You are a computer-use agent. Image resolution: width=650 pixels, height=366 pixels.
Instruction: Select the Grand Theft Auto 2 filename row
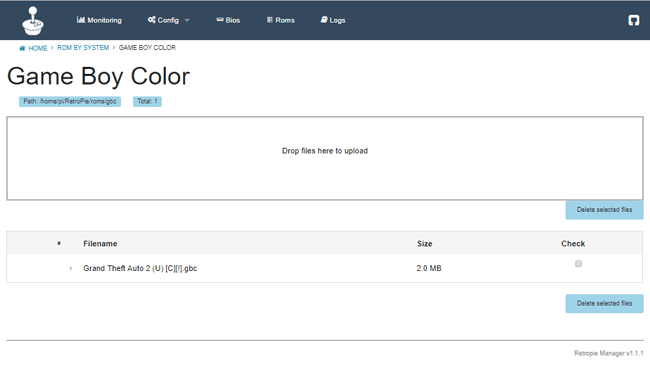coord(325,268)
